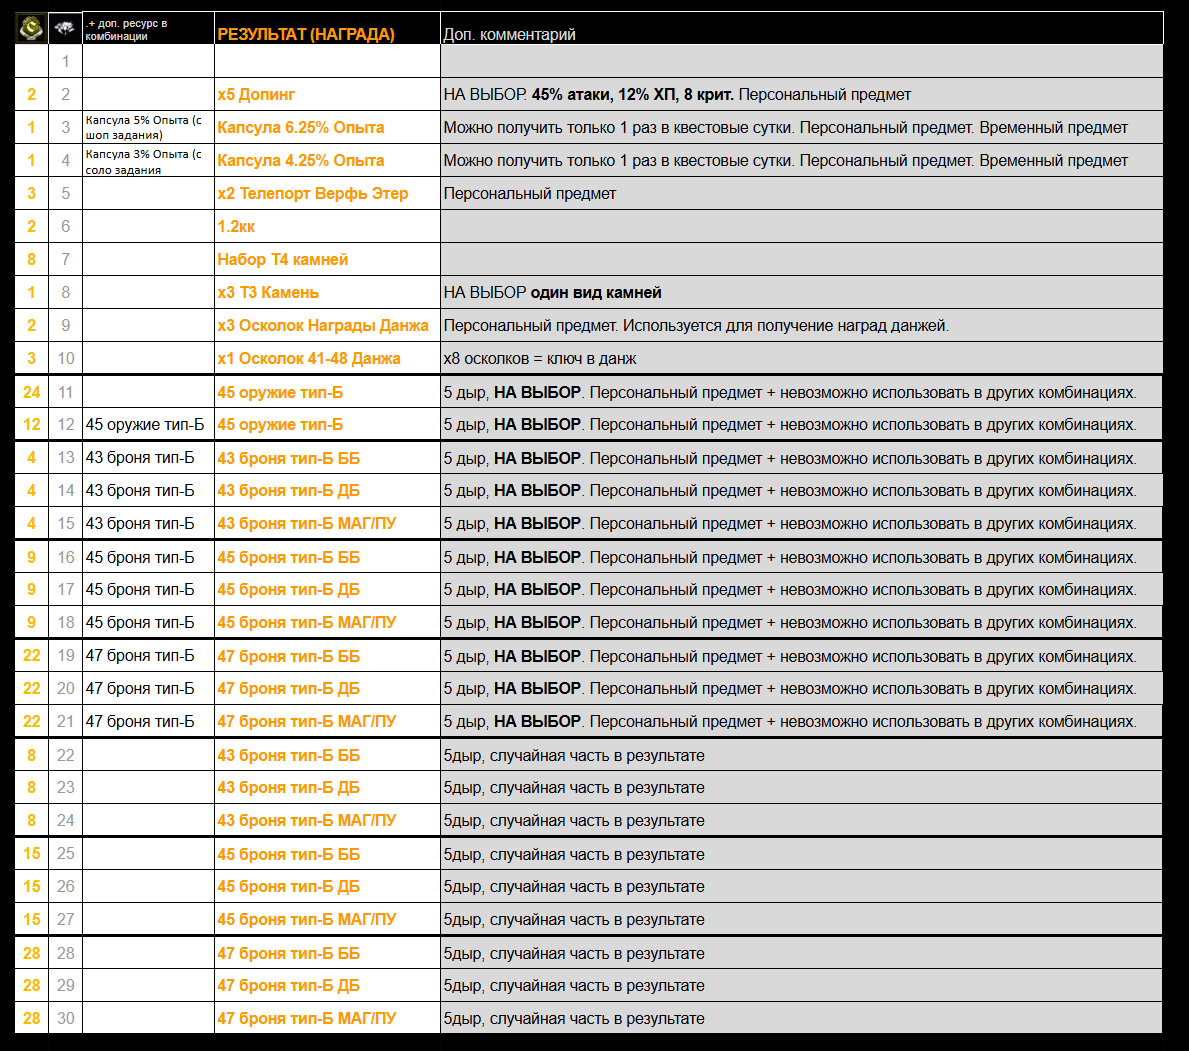Viewport: 1189px width, 1051px height.
Task: Click the Капсула 5% Опыта resource cell
Action: [x=145, y=127]
